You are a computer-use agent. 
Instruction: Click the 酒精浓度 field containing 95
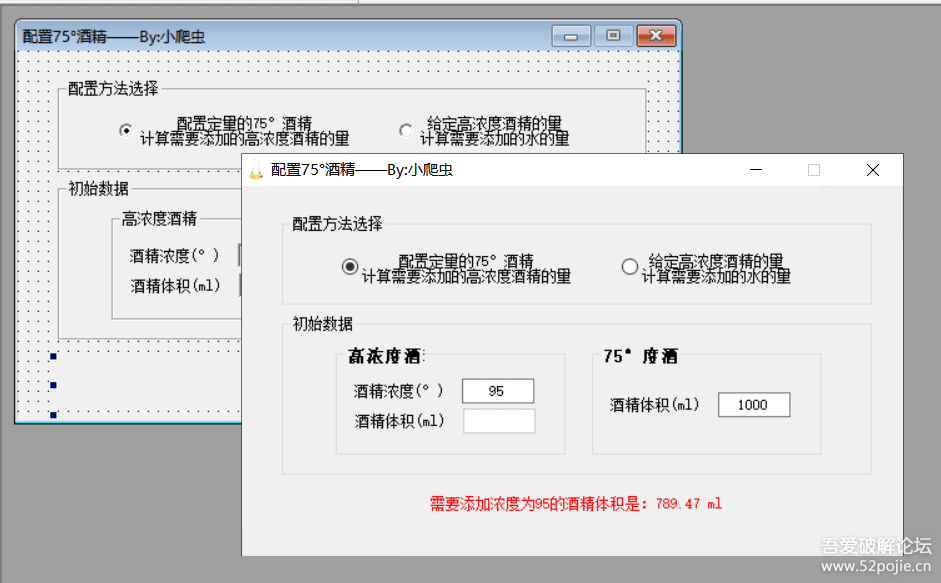[498, 391]
